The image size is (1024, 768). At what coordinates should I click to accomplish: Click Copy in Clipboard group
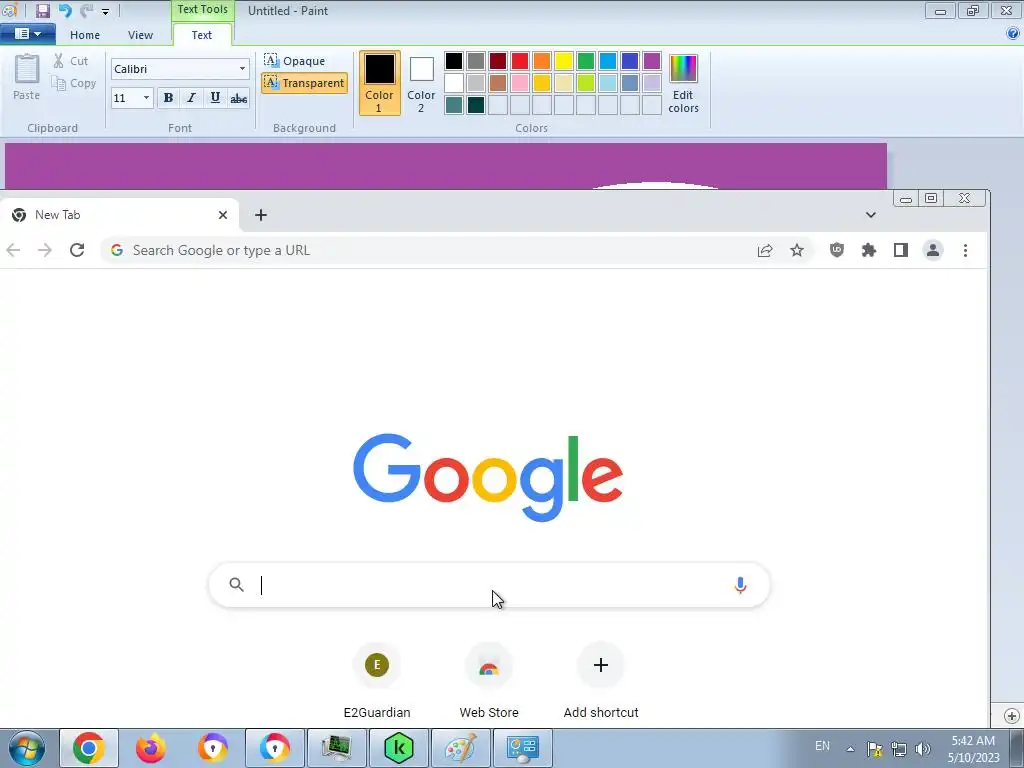coord(74,83)
